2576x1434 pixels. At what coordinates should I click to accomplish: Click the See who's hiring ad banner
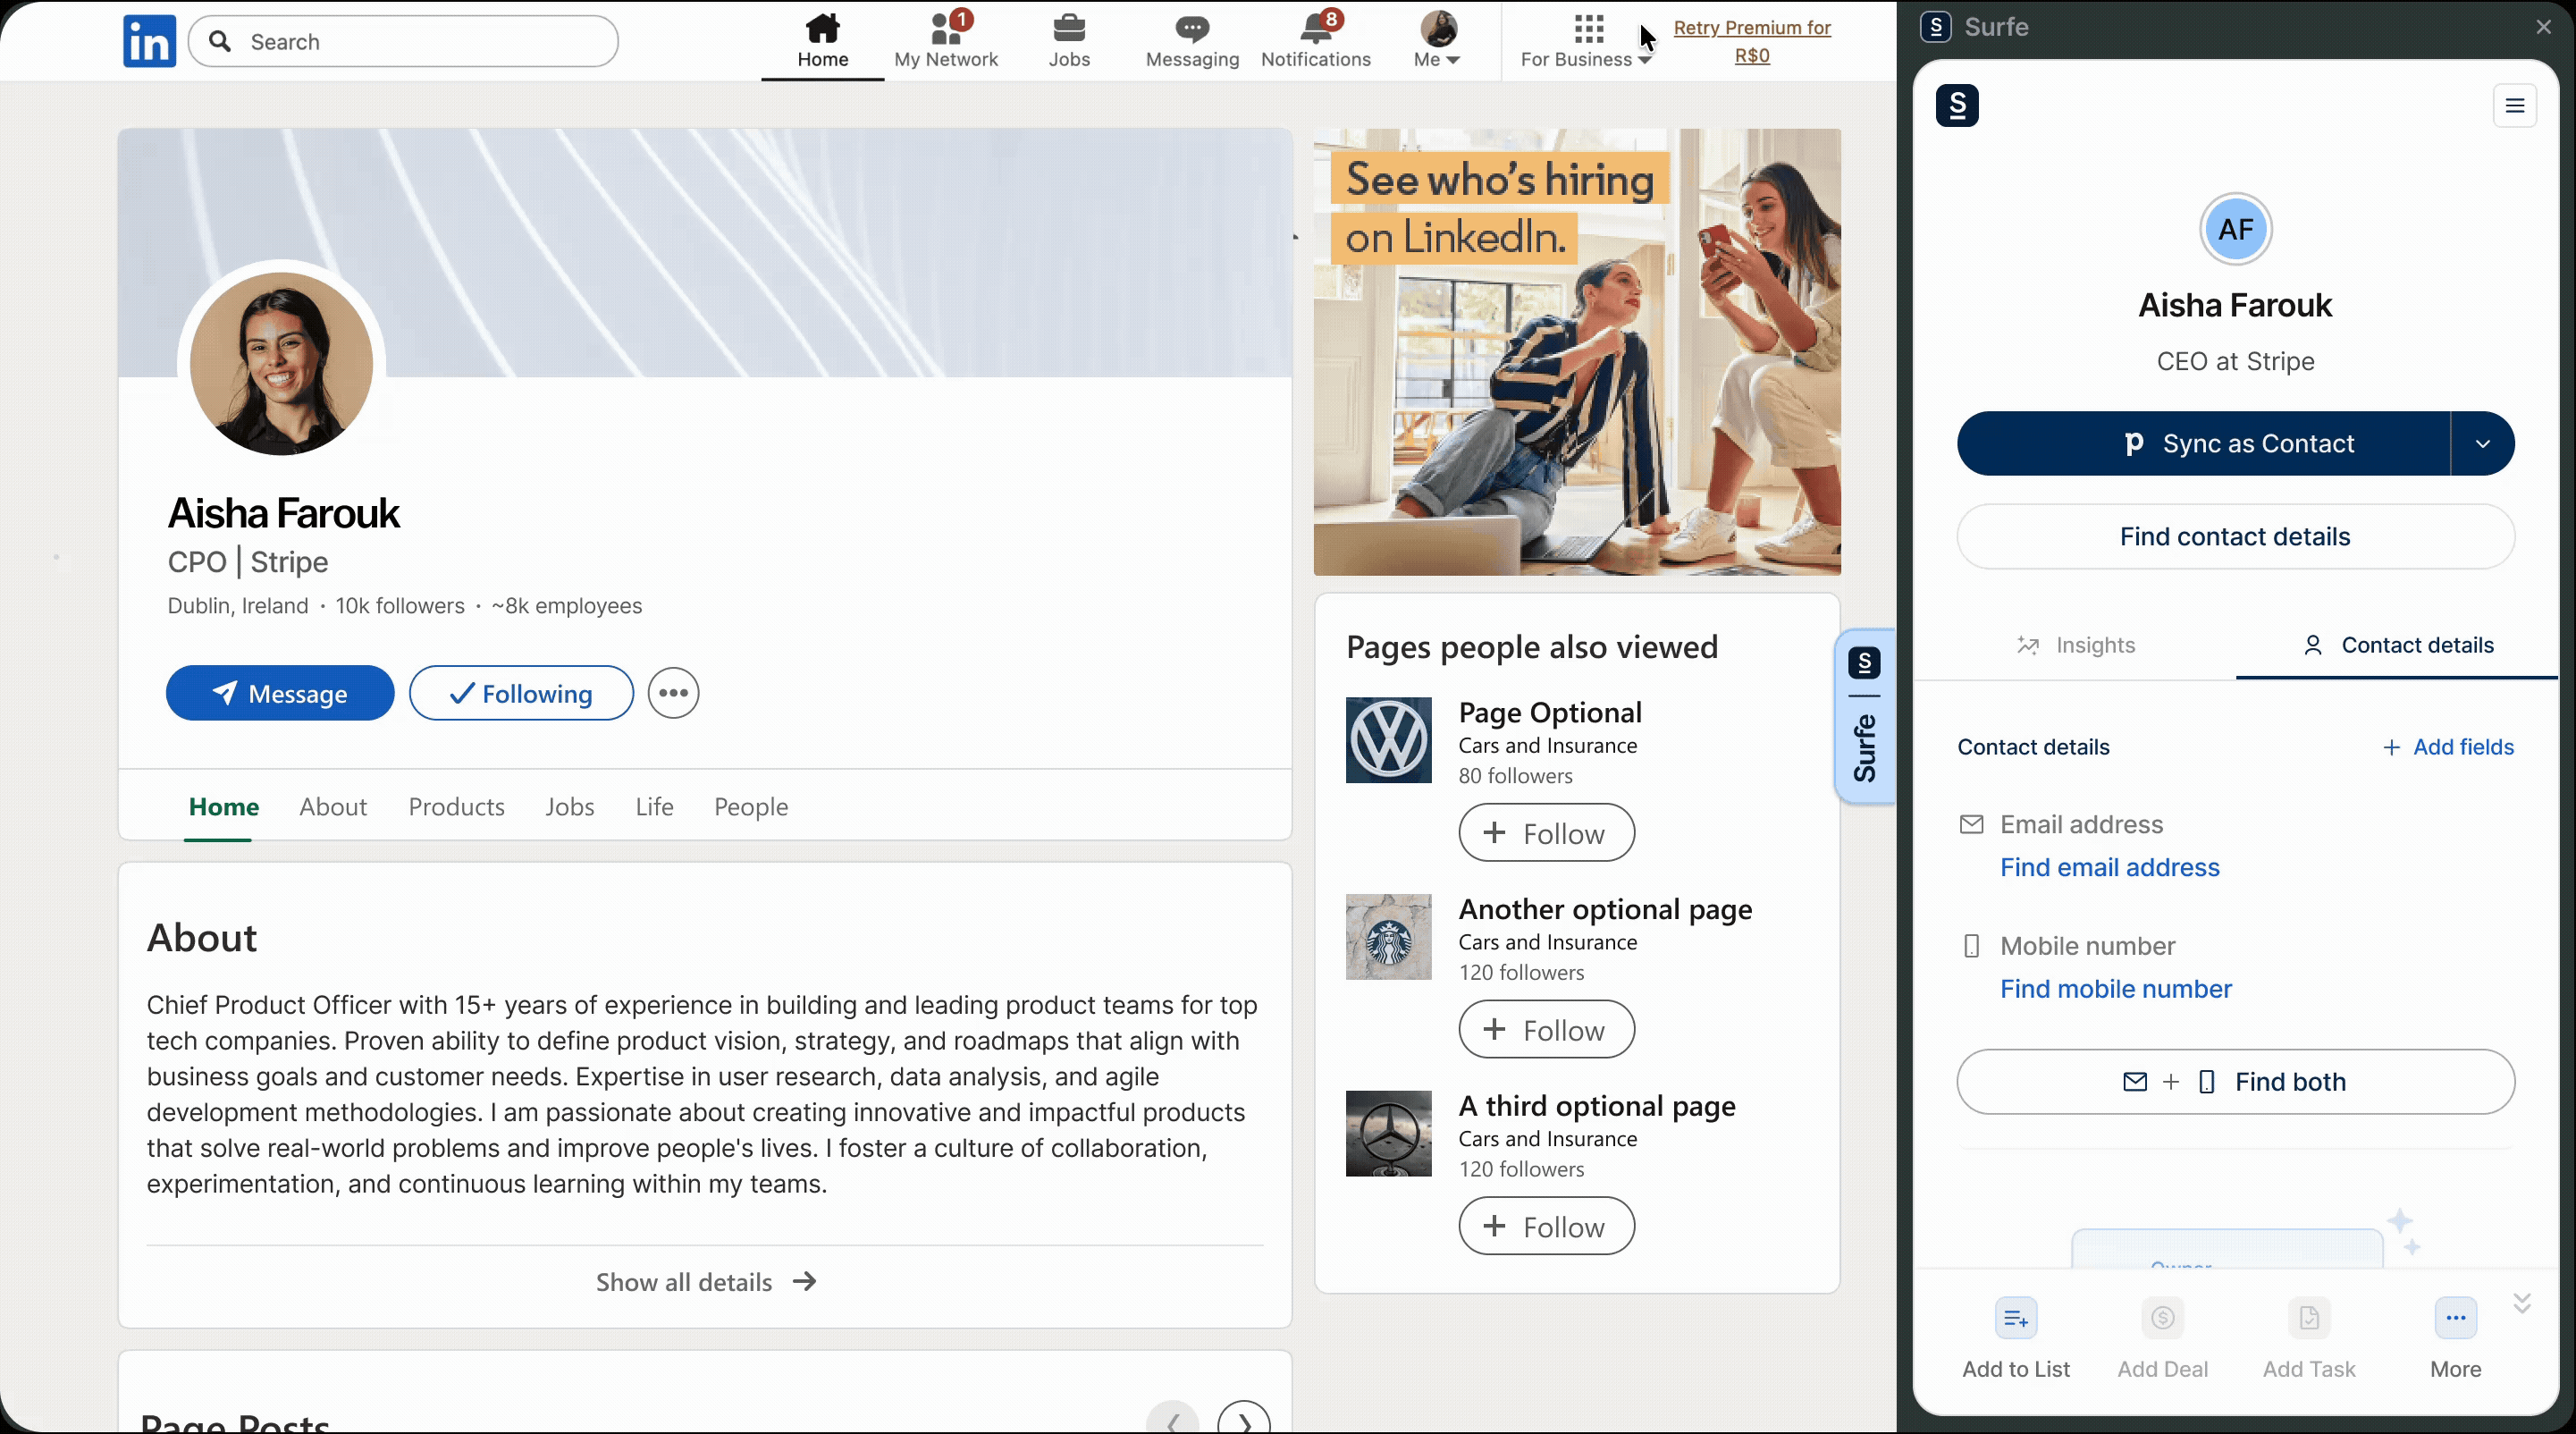[1577, 352]
